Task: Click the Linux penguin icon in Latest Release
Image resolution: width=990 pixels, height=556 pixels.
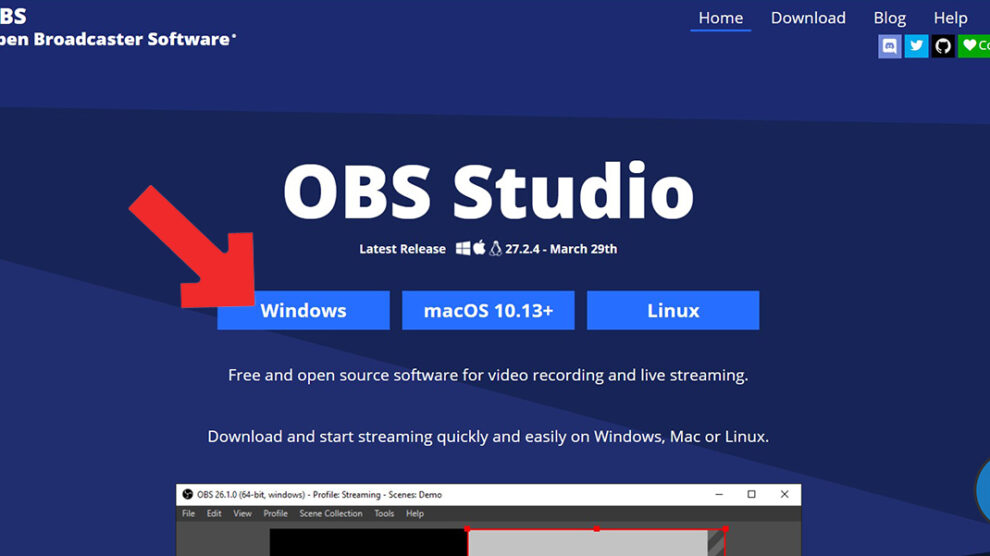Action: [x=496, y=249]
